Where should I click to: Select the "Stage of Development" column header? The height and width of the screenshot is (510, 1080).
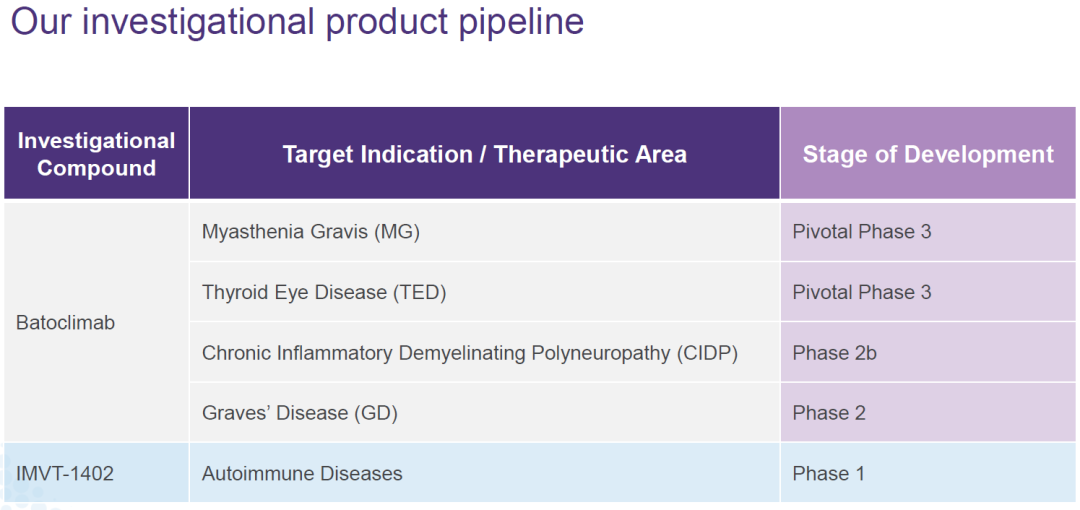coord(928,154)
